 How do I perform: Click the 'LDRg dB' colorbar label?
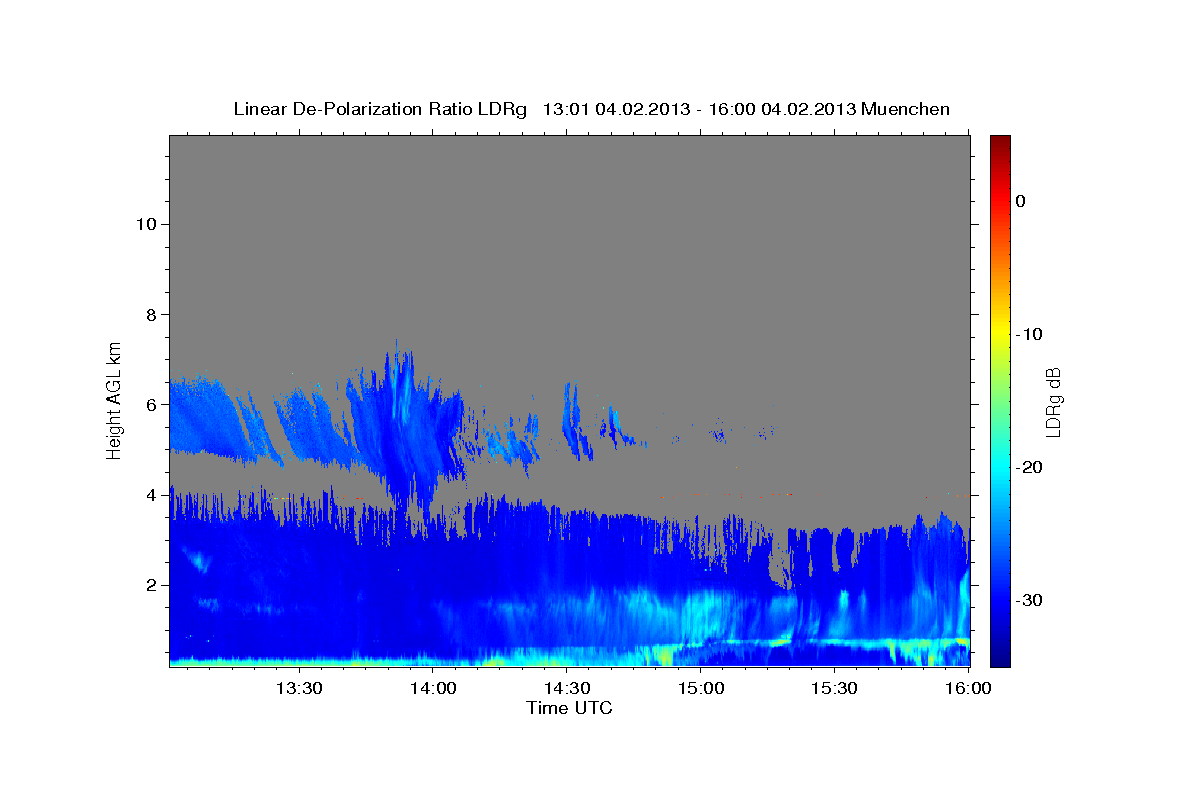click(1053, 402)
